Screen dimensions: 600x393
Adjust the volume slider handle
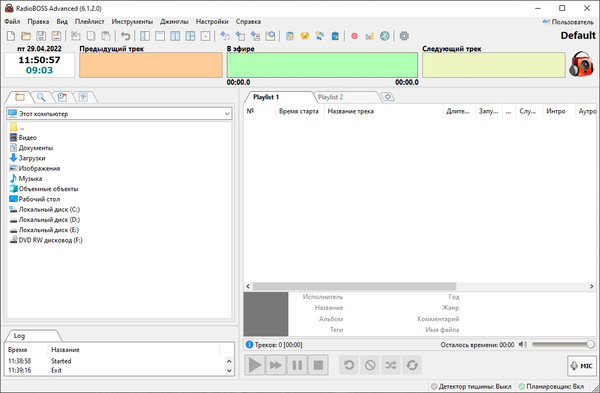coord(590,345)
